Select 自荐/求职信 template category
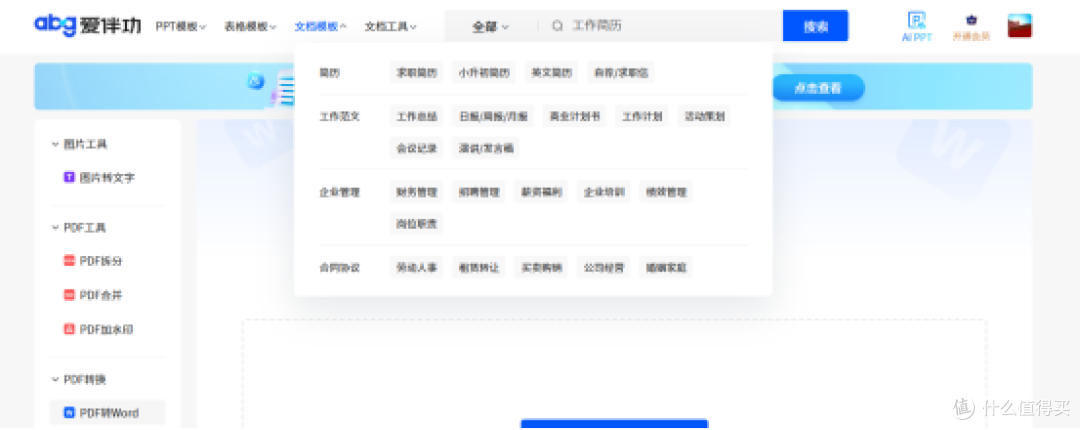This screenshot has height=430, width=1080. point(621,72)
